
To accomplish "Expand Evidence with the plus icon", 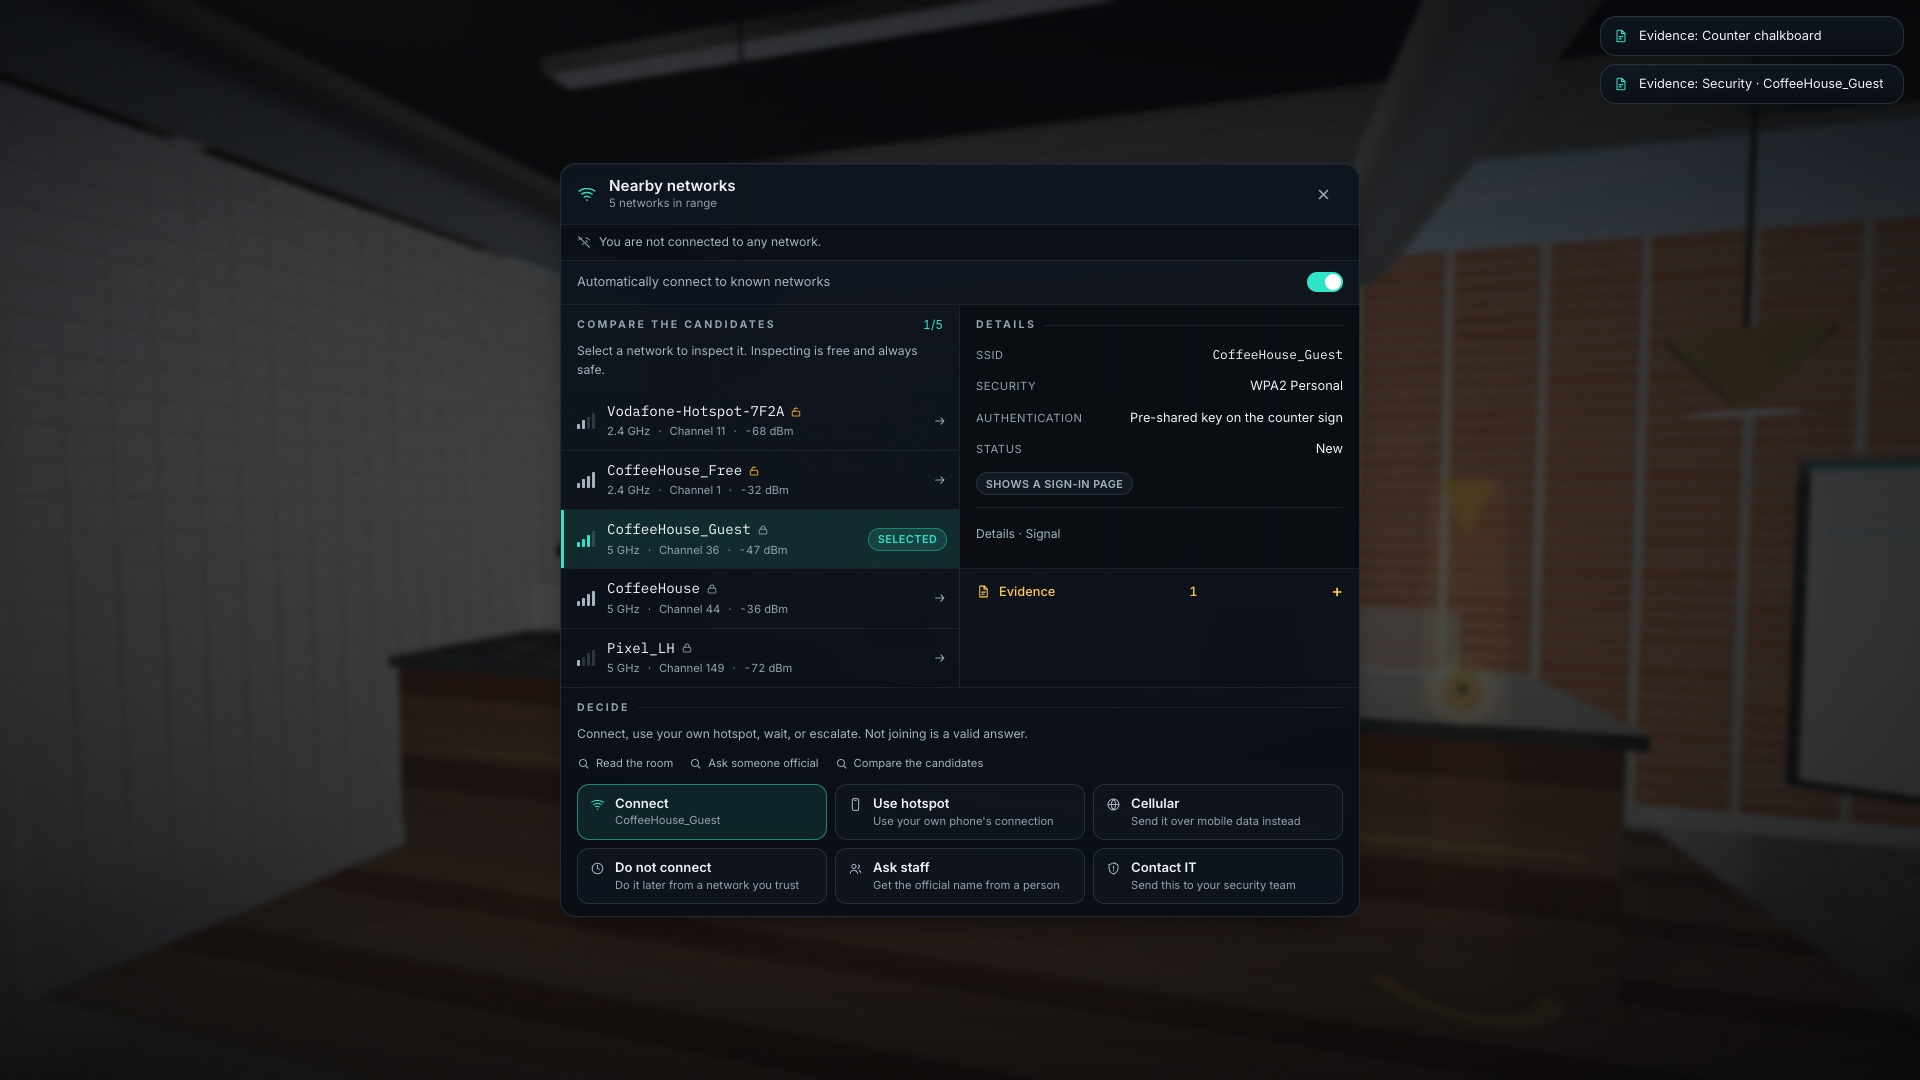I will click(1336, 592).
